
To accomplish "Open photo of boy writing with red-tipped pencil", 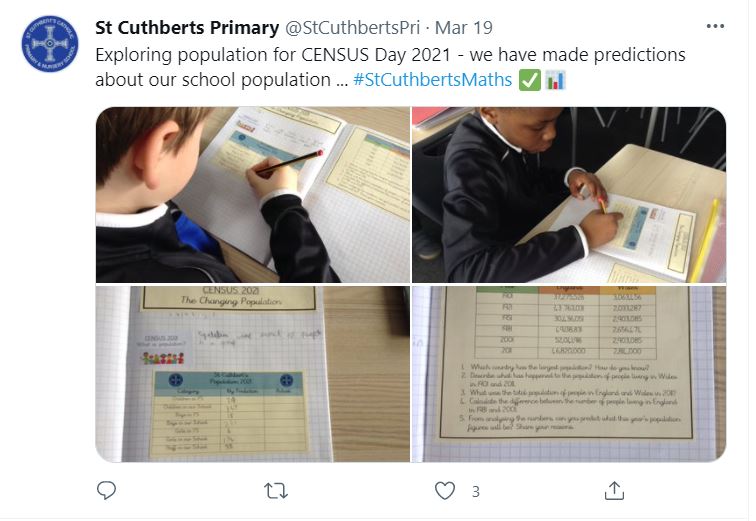I will click(x=253, y=195).
